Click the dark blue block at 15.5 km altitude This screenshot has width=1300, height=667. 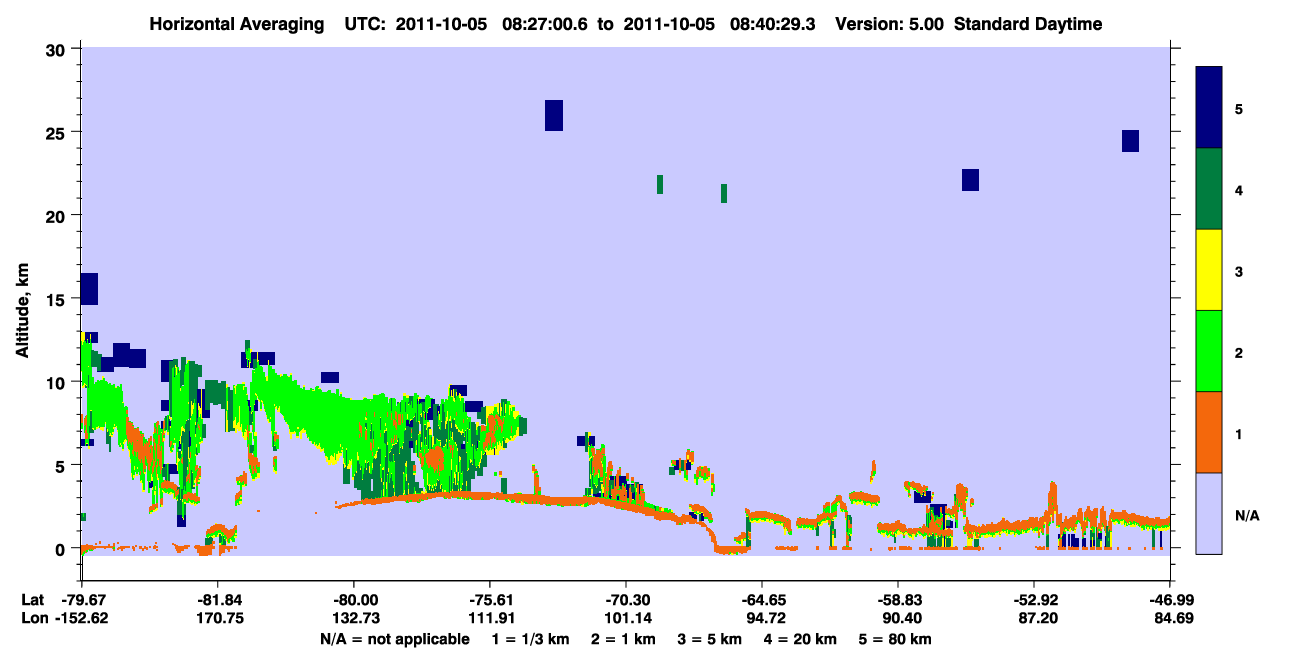pyautogui.click(x=89, y=289)
